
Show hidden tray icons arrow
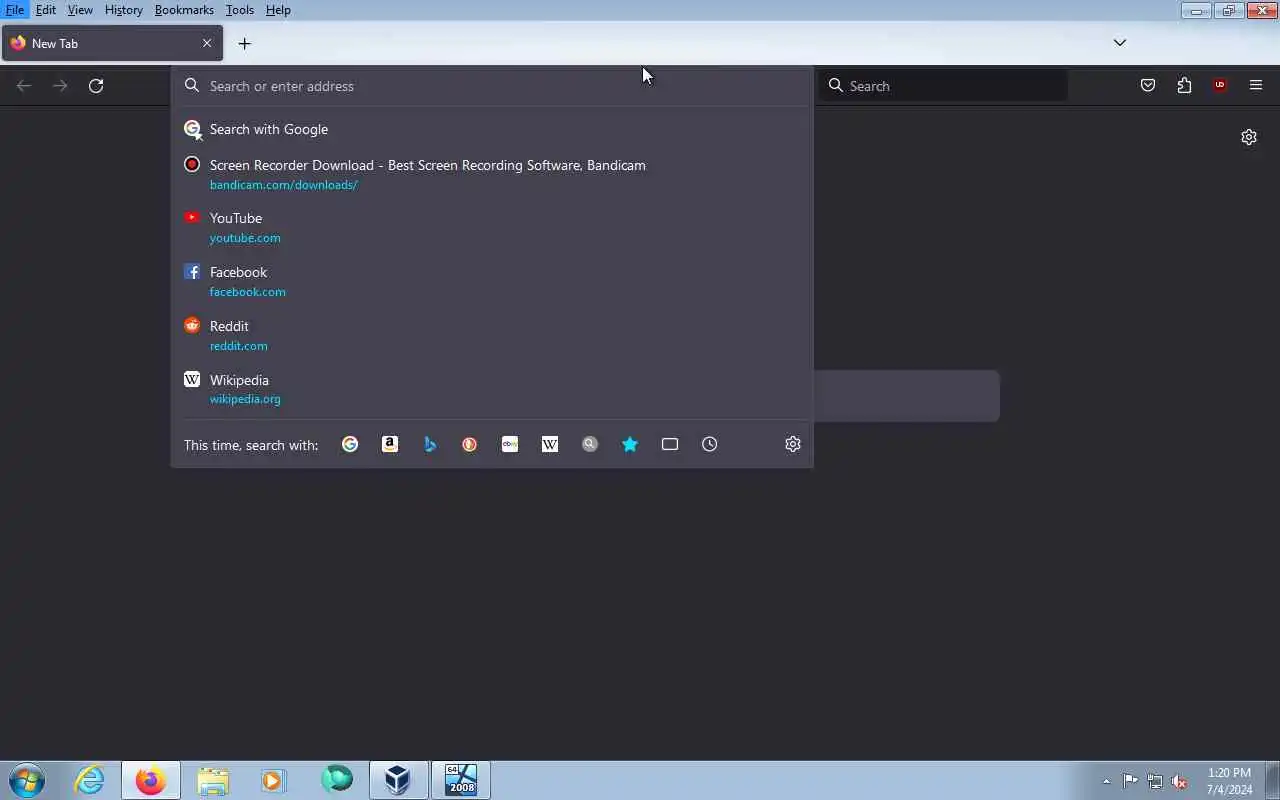coord(1106,781)
